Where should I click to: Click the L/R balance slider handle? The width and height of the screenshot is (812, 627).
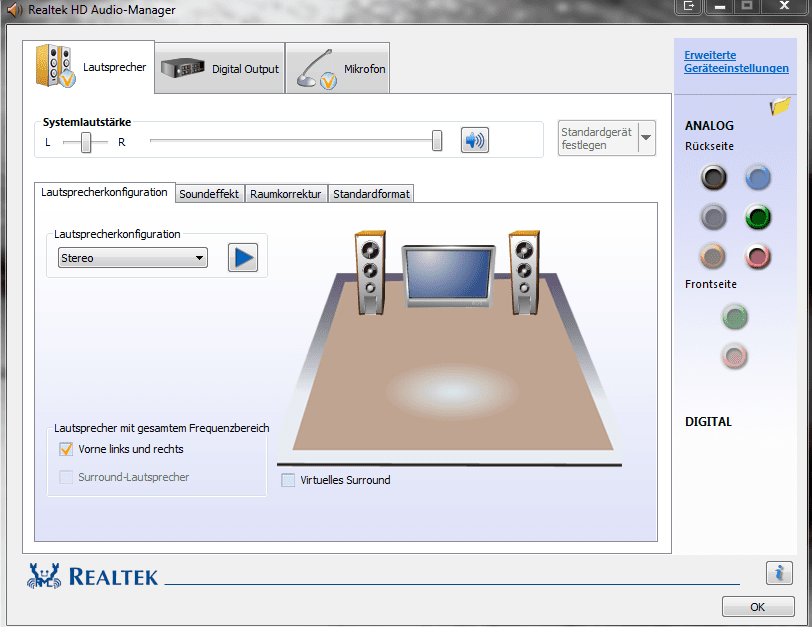[86, 142]
